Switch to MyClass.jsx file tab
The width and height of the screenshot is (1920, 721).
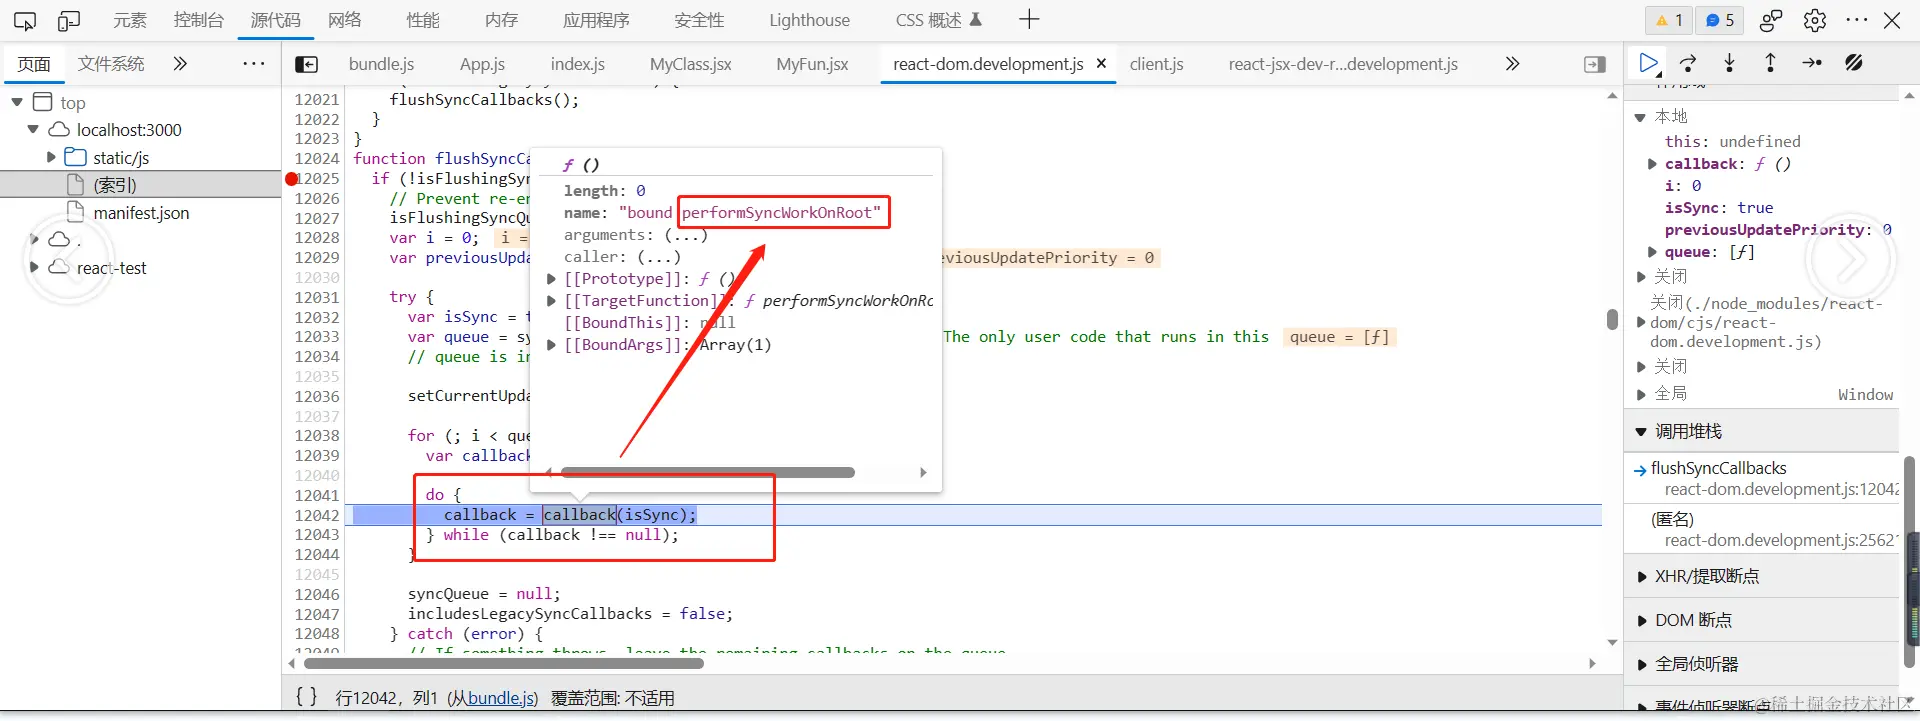pyautogui.click(x=690, y=64)
